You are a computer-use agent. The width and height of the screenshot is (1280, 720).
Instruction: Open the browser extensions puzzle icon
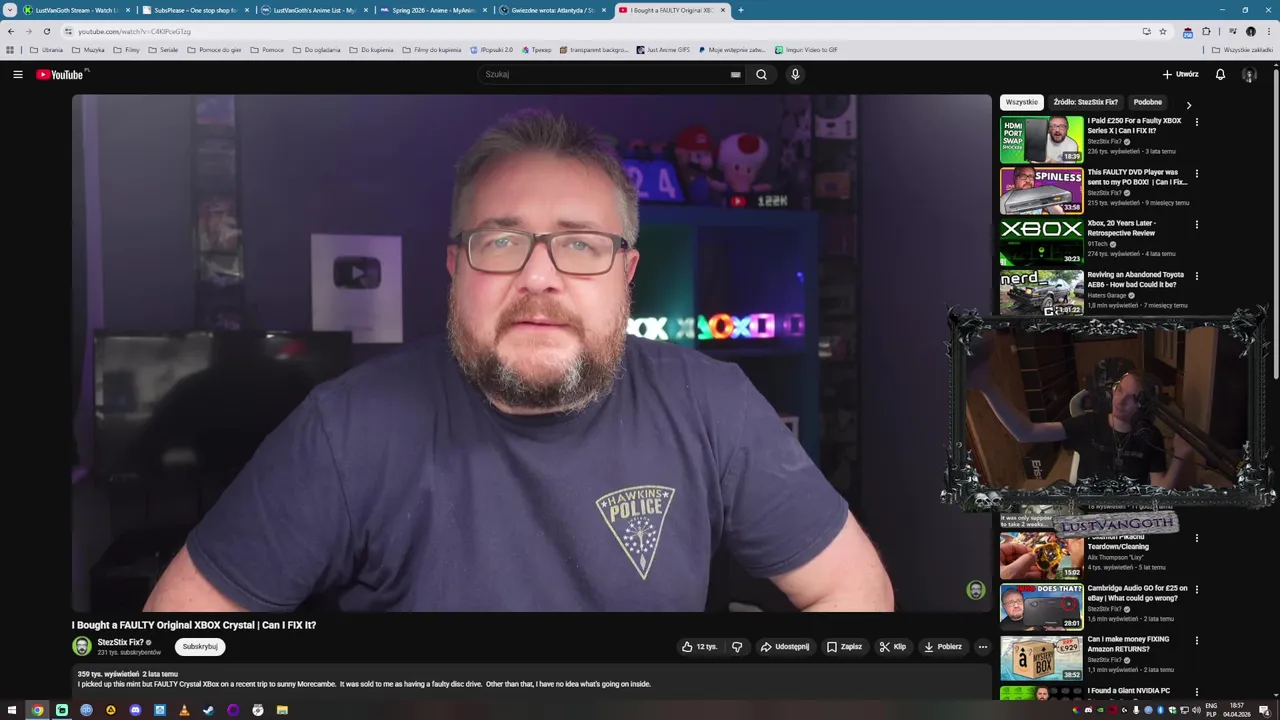(x=1206, y=31)
